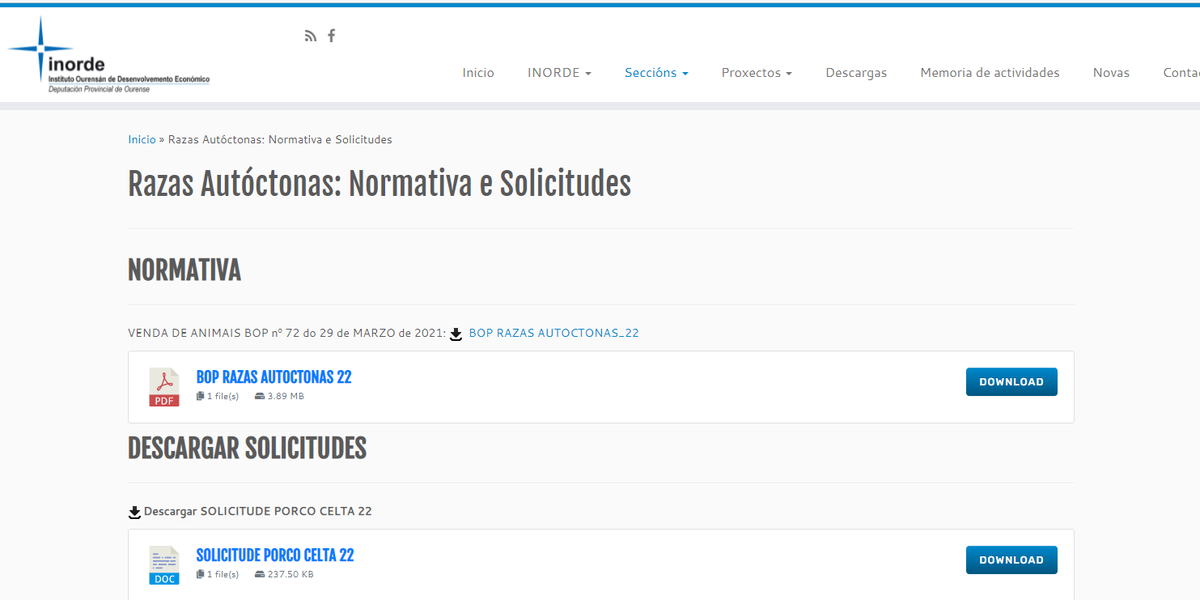Screen dimensions: 1200x600
Task: Click the PDF icon of BOP RAZAS AUTOCTONAS 22
Action: coord(164,387)
